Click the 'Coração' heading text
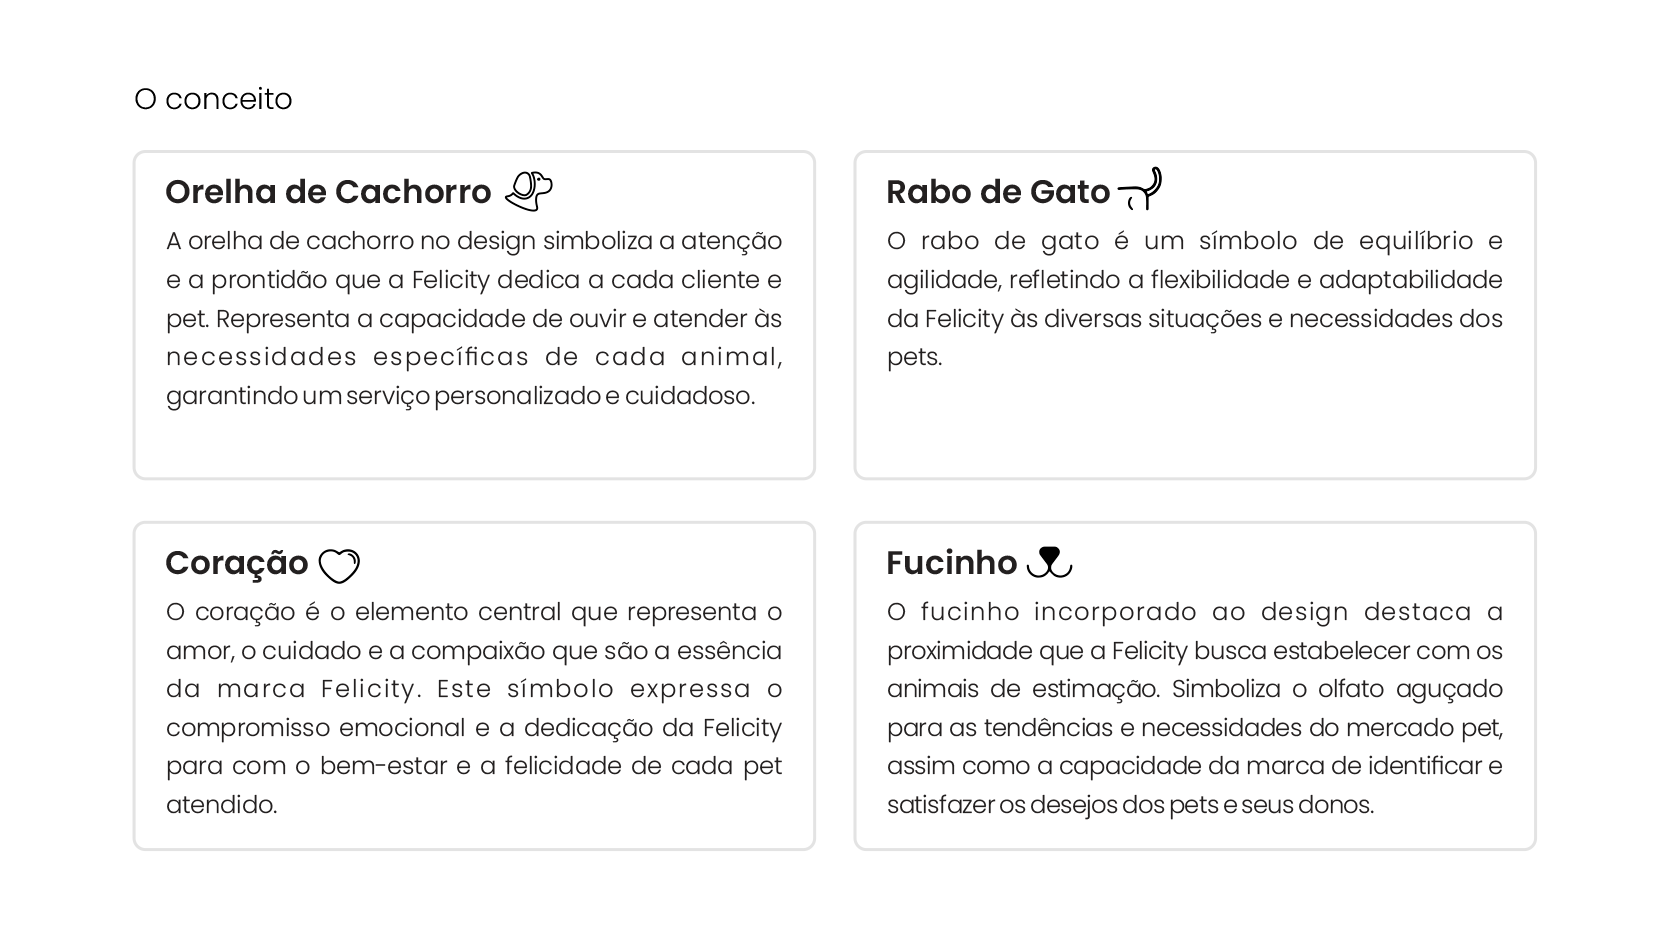This screenshot has width=1671, height=940. [237, 563]
